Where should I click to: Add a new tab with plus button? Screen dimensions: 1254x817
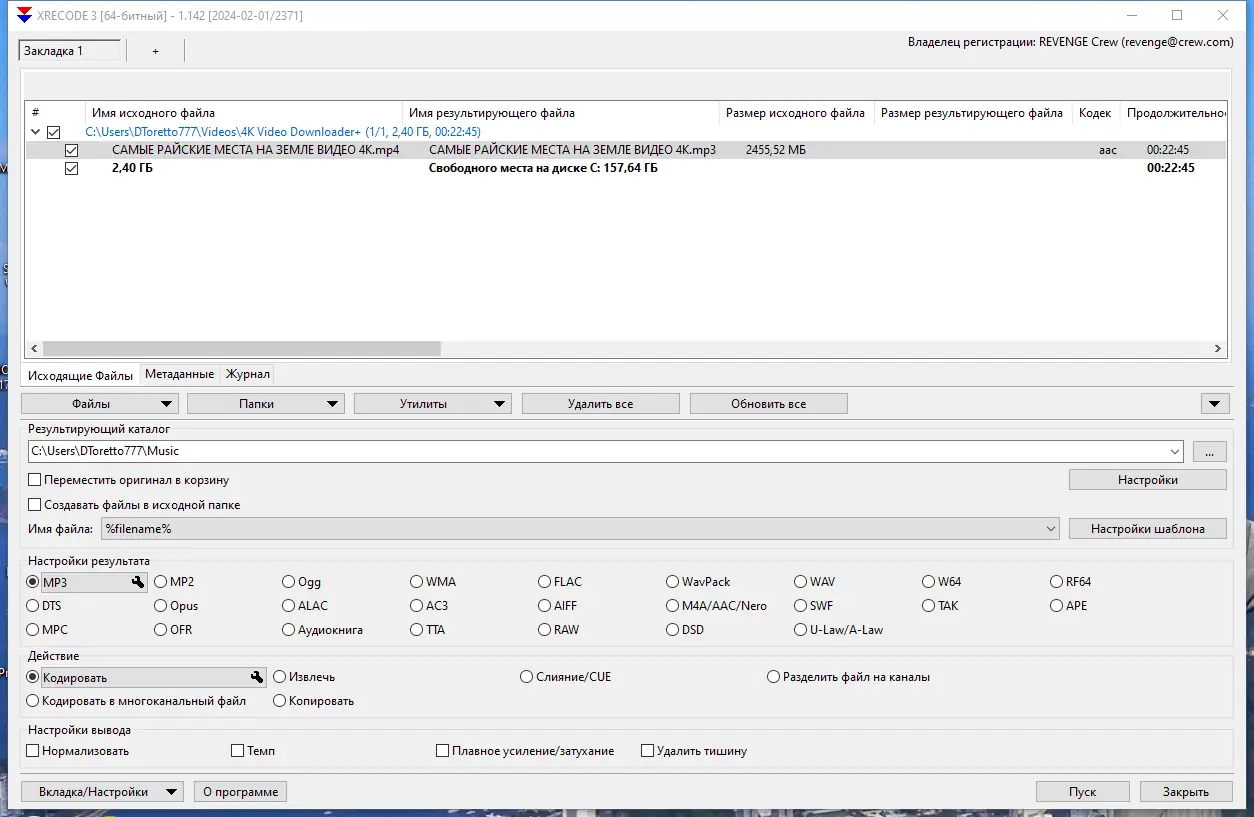[155, 50]
